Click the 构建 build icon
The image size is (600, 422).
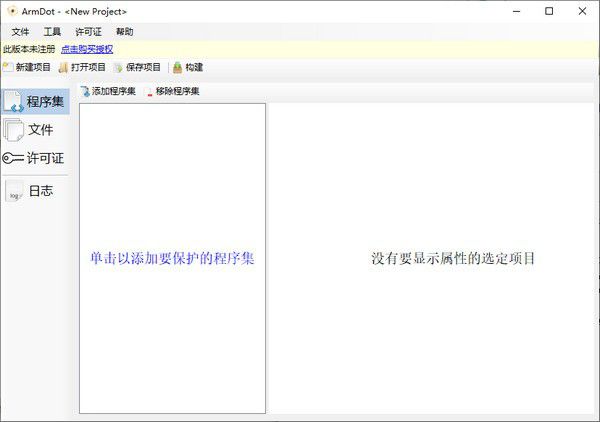(178, 67)
